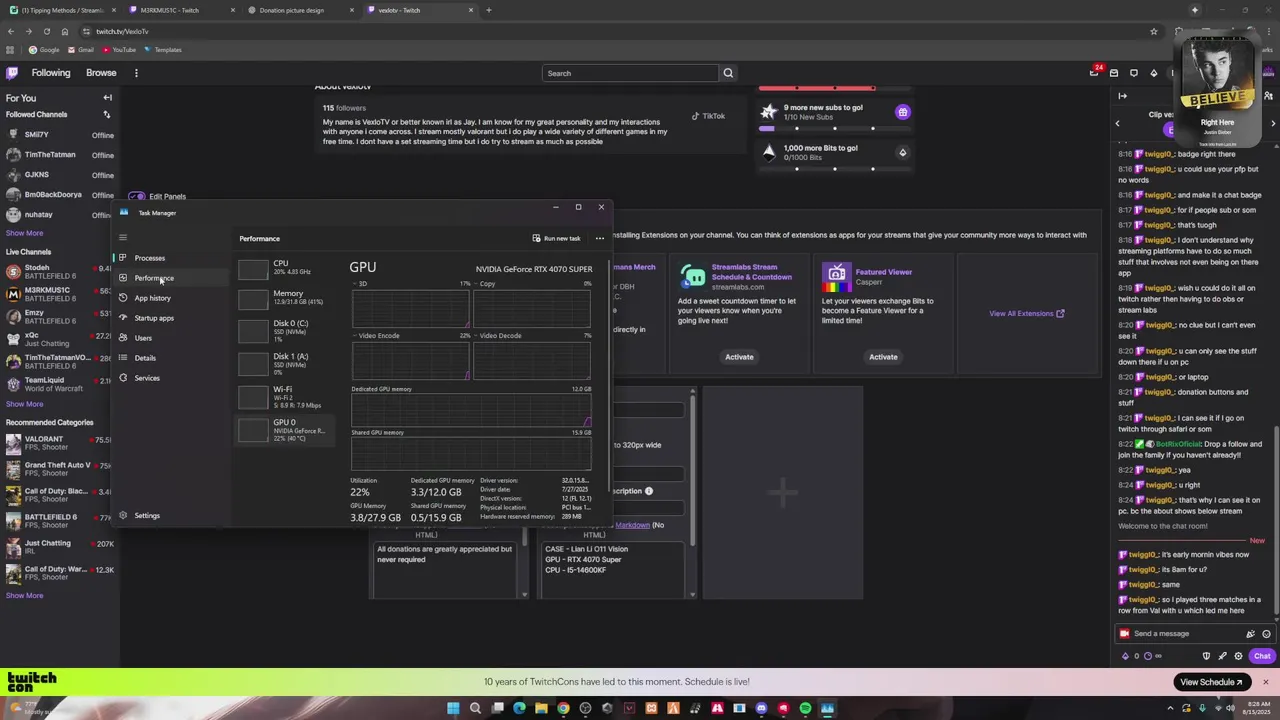Open the Windows Start menu

coord(453,709)
